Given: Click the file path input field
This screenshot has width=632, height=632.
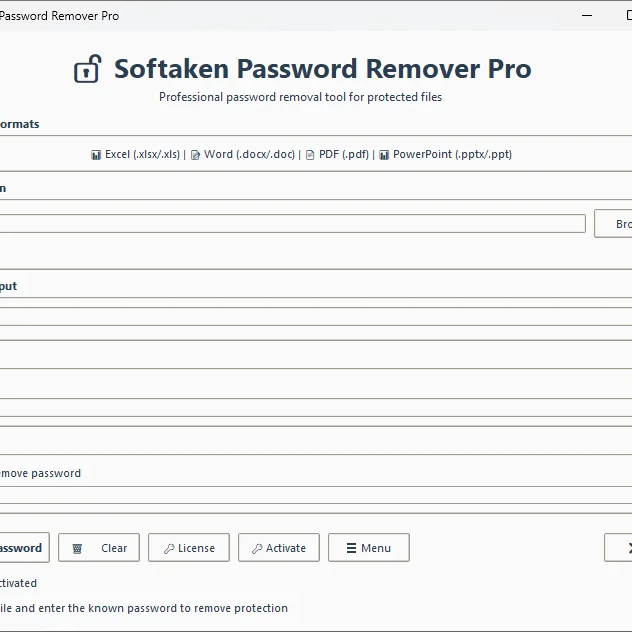Looking at the screenshot, I should click(x=290, y=224).
